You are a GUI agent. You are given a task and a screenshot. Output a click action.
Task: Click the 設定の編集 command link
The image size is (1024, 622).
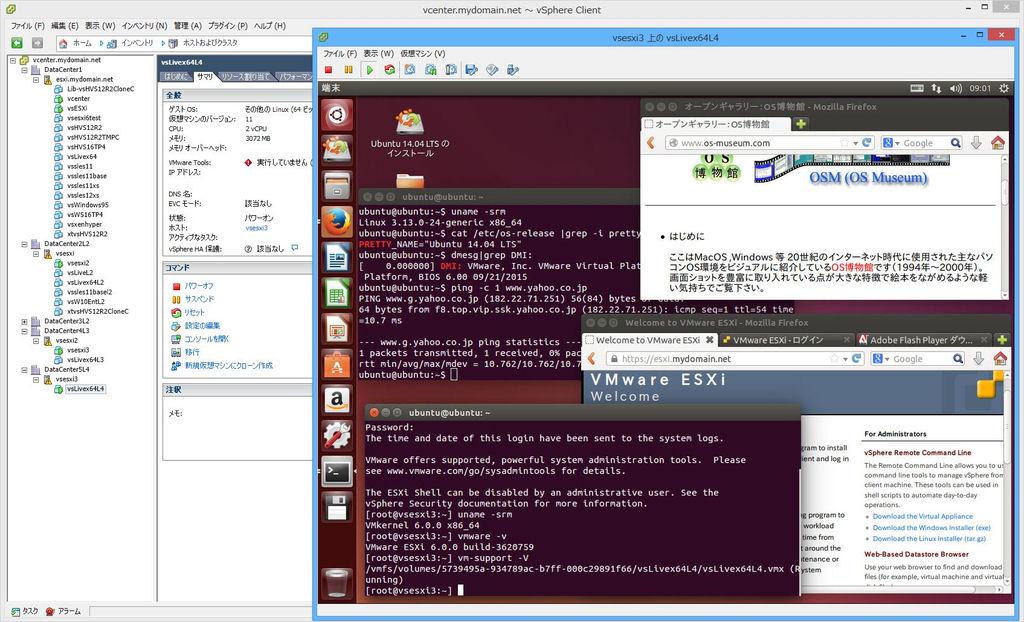click(202, 325)
